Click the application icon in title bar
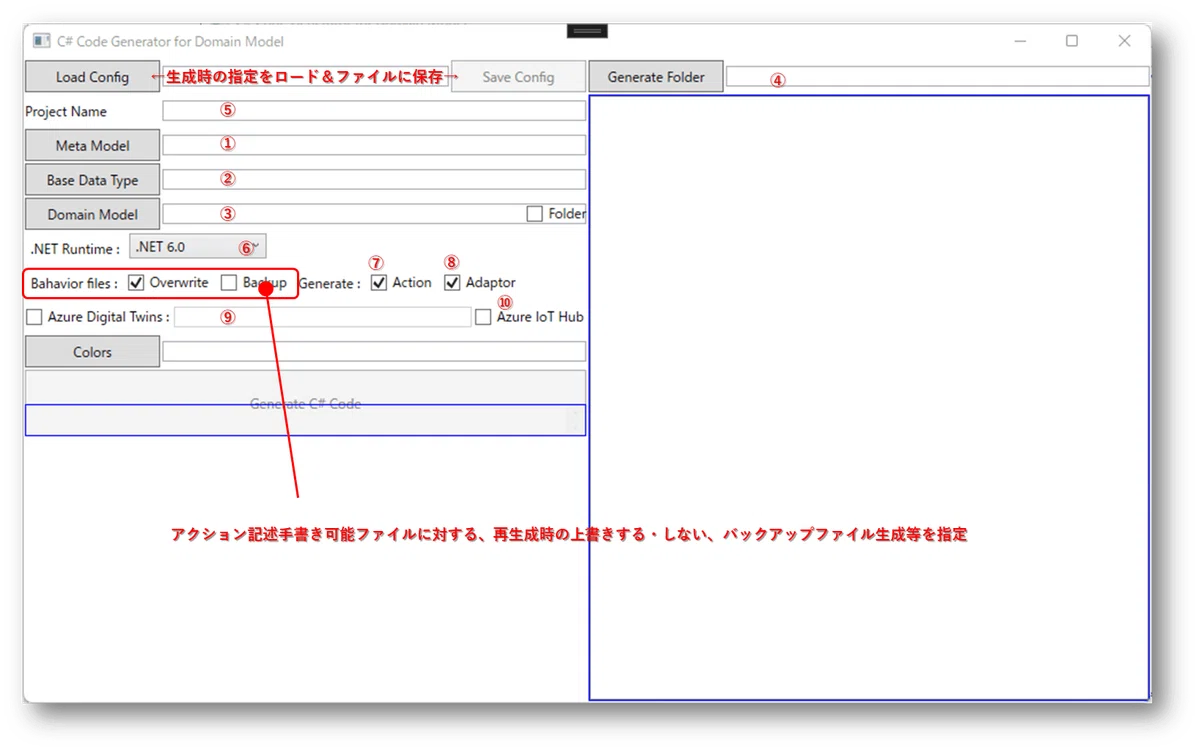The width and height of the screenshot is (1200, 751). coord(41,41)
